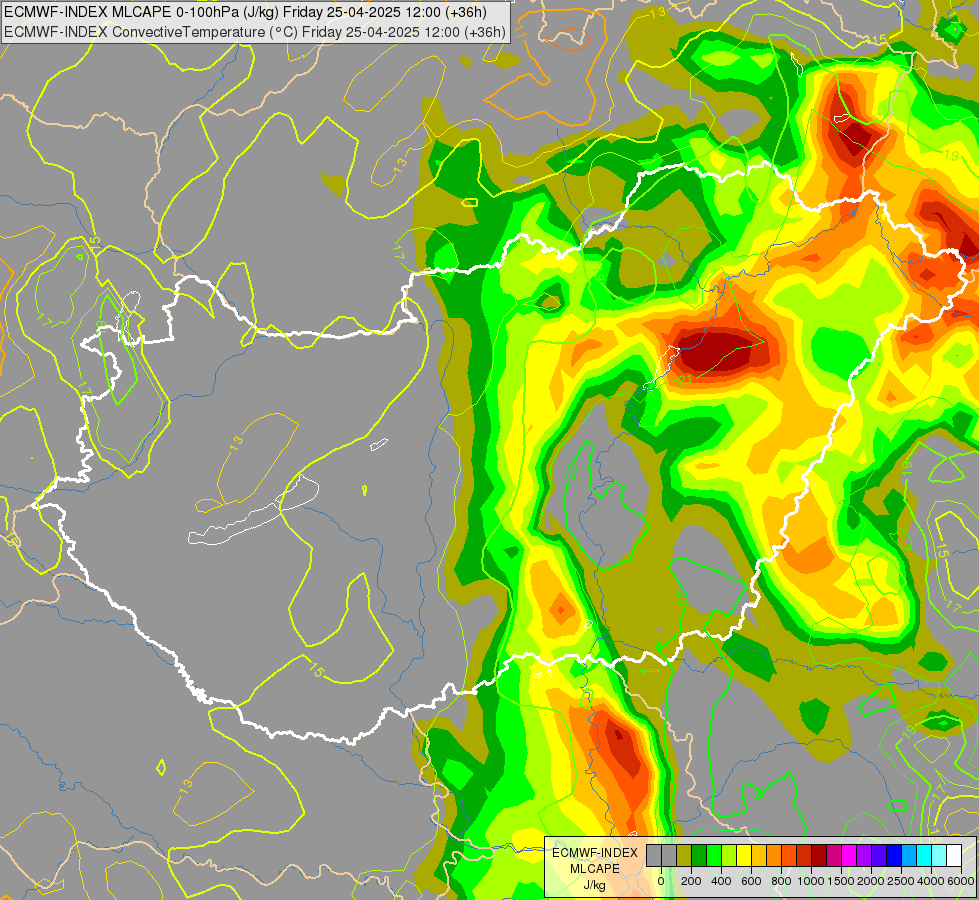Select the pale cyan swatch right of 4000

pyautogui.click(x=938, y=856)
